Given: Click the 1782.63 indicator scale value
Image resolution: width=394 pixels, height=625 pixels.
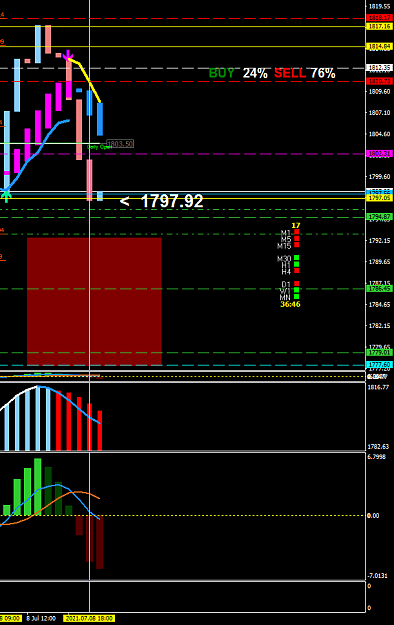Looking at the screenshot, I should tap(378, 447).
